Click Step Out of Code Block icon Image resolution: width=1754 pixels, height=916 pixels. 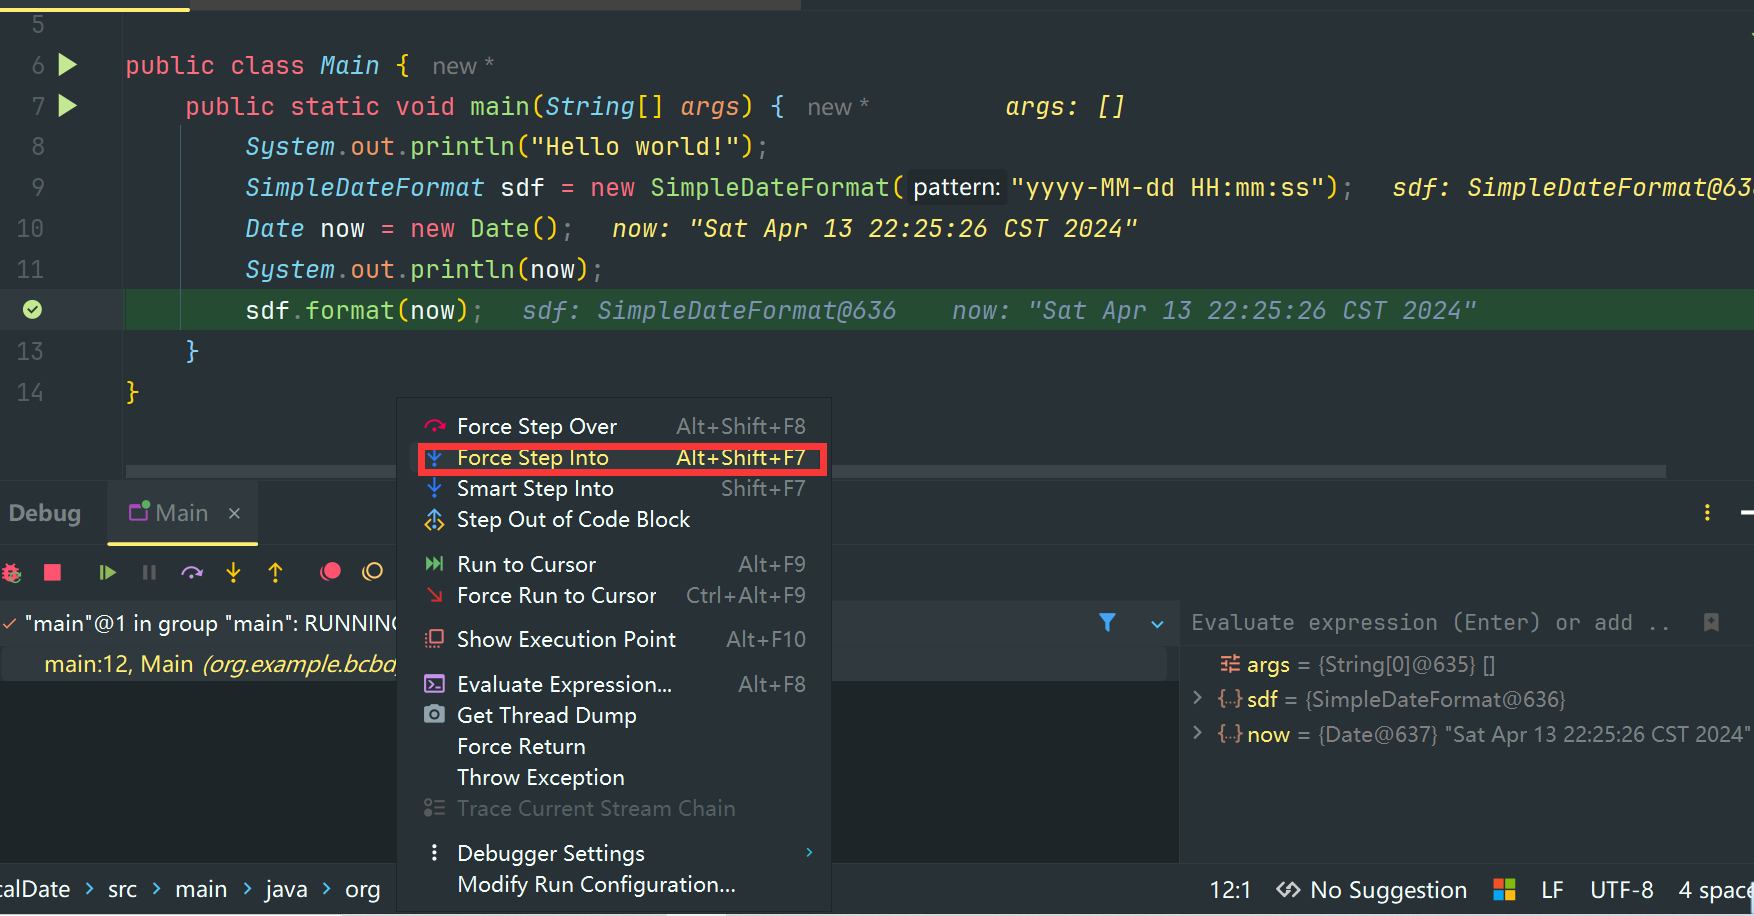(434, 519)
